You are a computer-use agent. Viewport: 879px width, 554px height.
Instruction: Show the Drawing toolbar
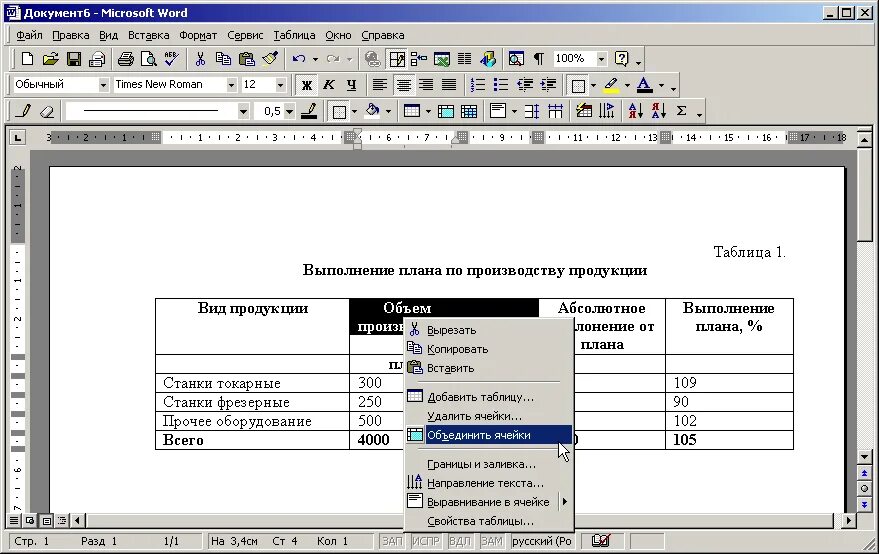click(488, 58)
